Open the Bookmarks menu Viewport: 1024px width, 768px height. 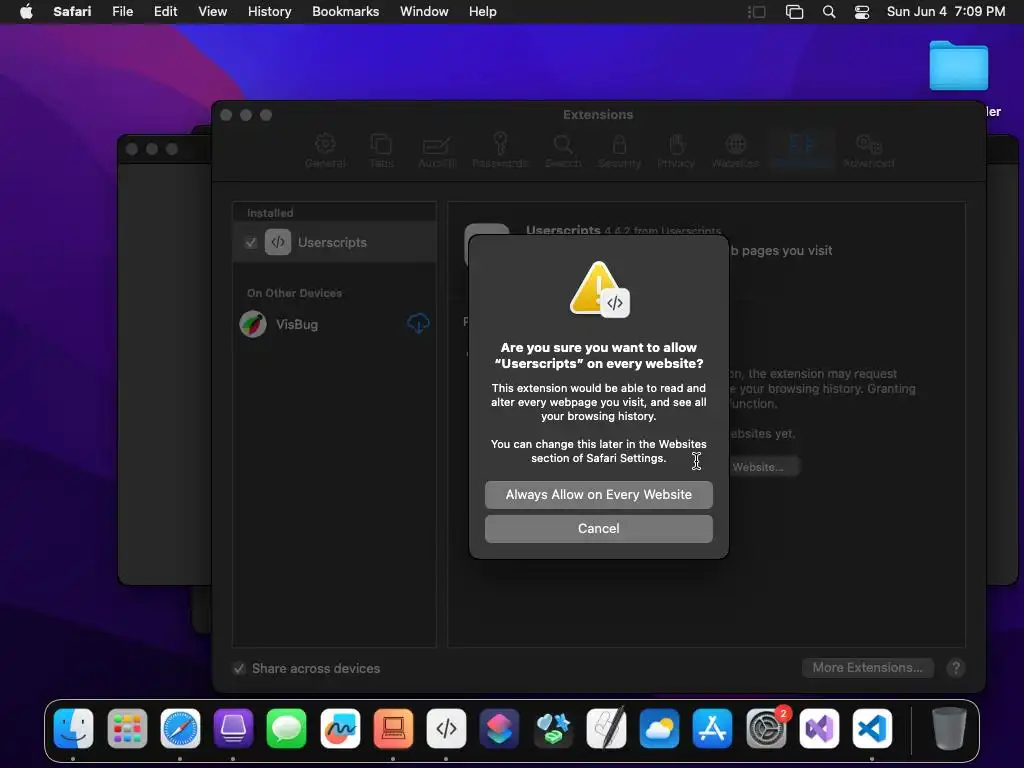(x=345, y=11)
